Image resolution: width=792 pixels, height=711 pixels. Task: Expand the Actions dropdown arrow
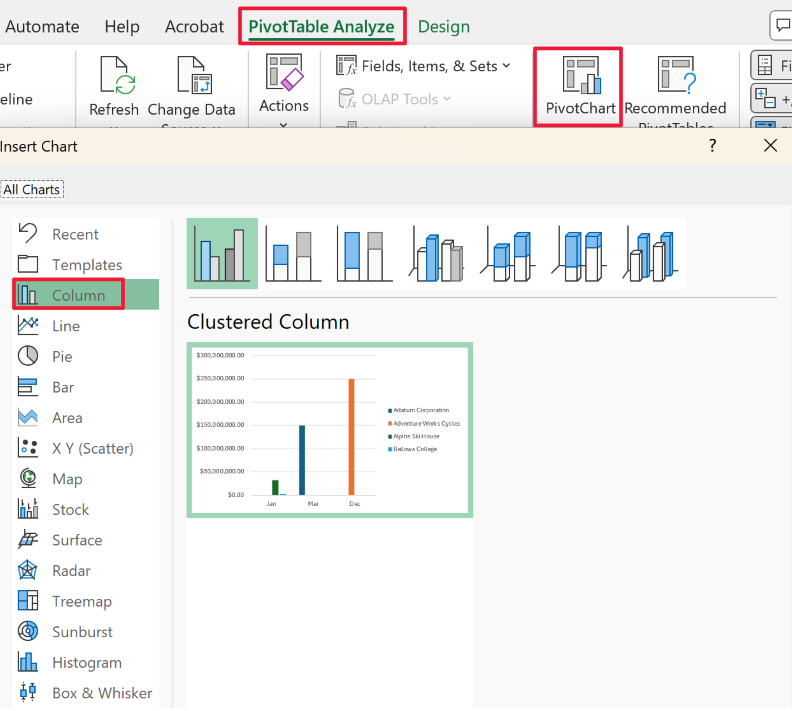(x=283, y=125)
